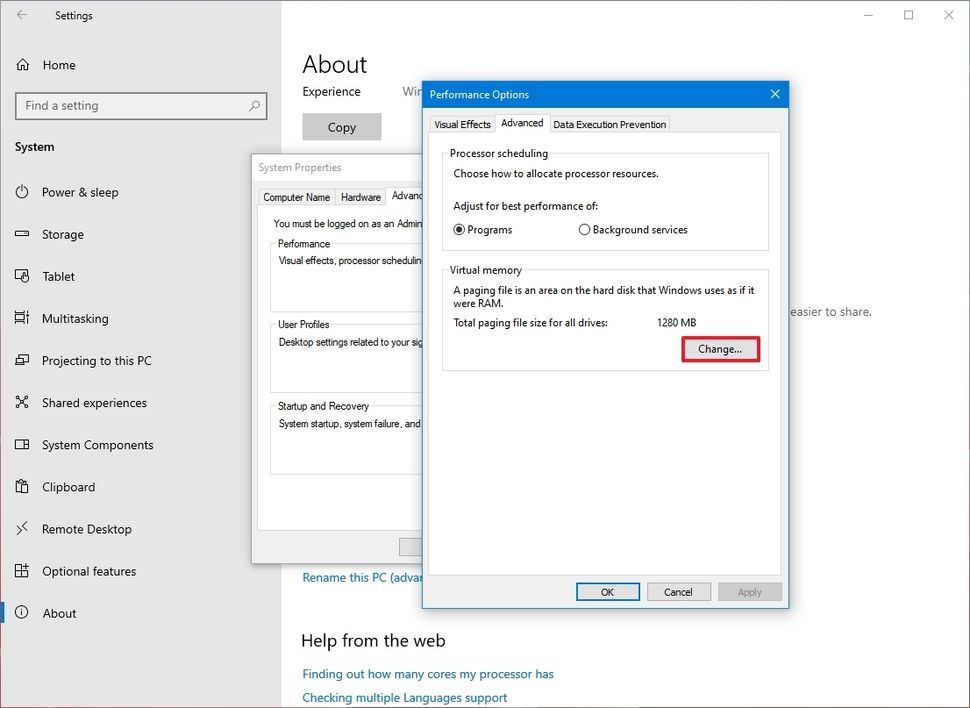Switch to the Hardware tab
This screenshot has height=708, width=970.
click(360, 196)
